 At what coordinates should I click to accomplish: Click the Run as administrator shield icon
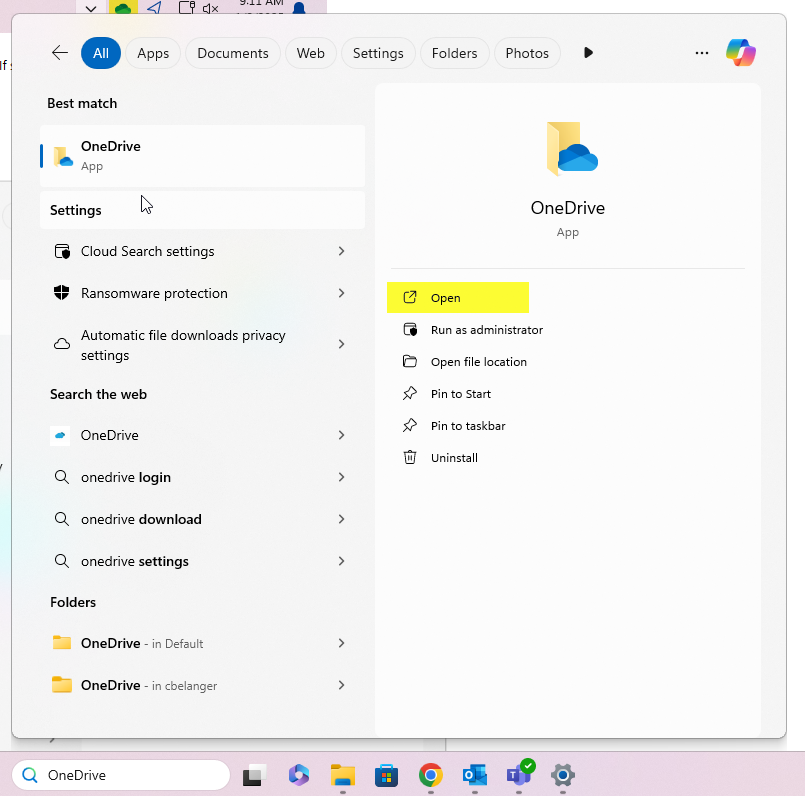click(410, 330)
